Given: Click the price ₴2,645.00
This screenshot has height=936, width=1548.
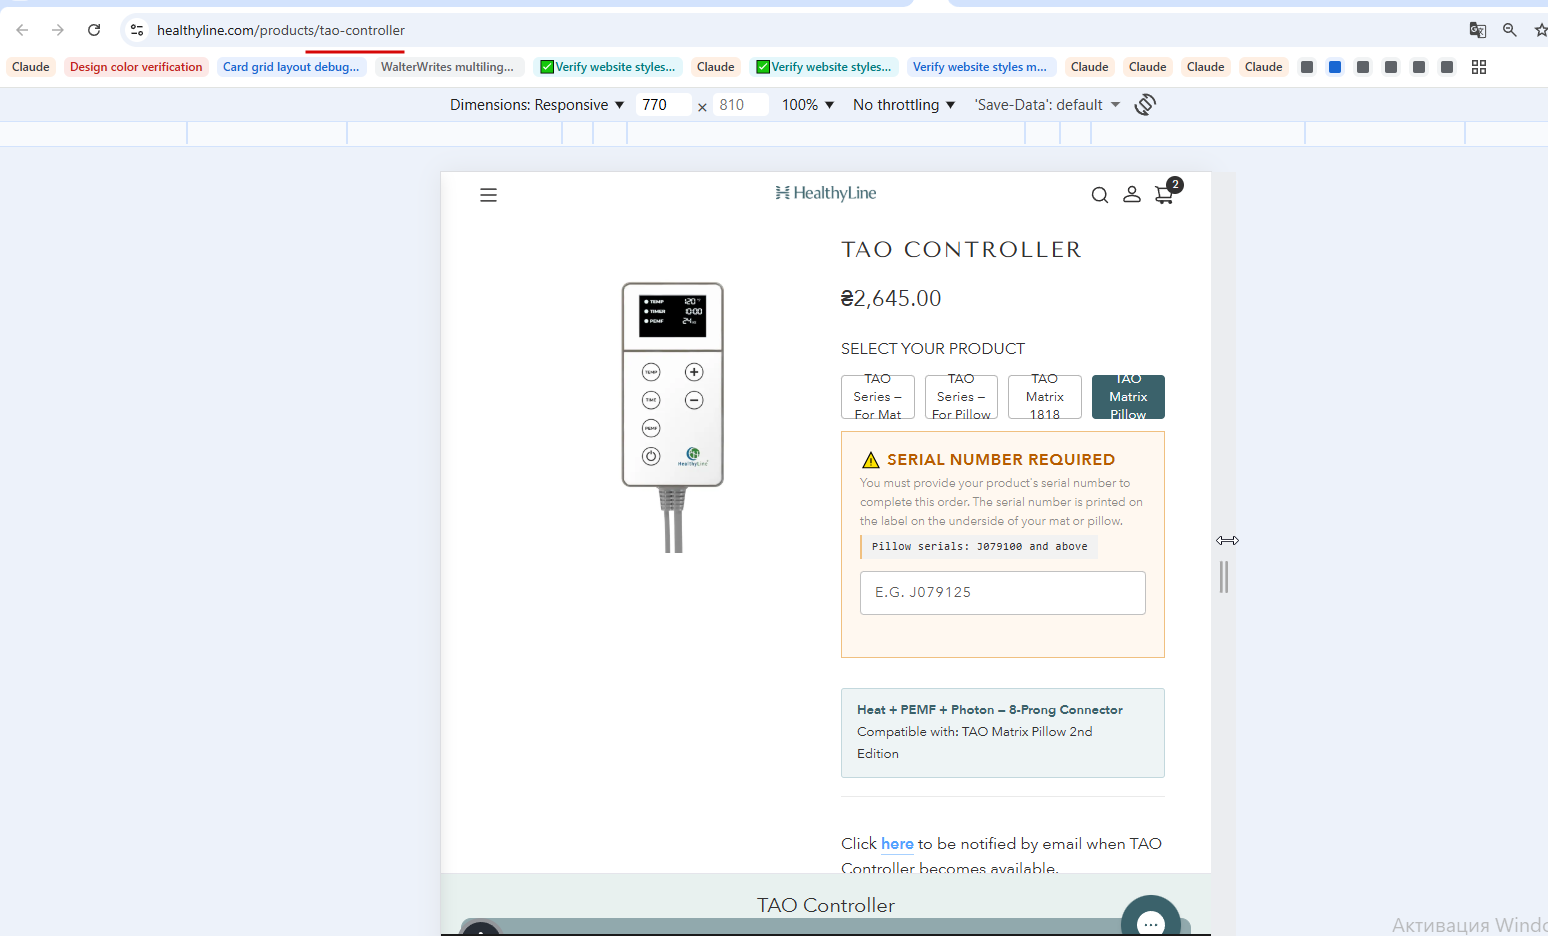Looking at the screenshot, I should (x=891, y=298).
